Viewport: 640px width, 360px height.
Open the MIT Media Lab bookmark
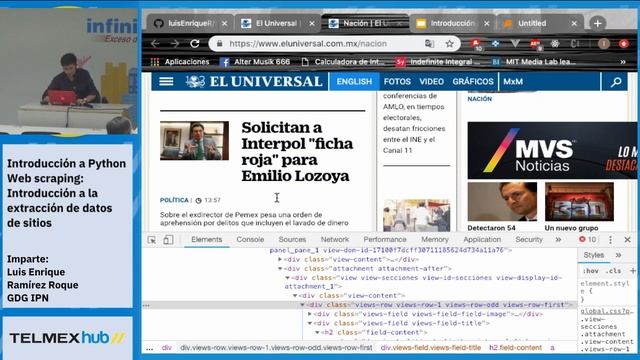point(535,62)
